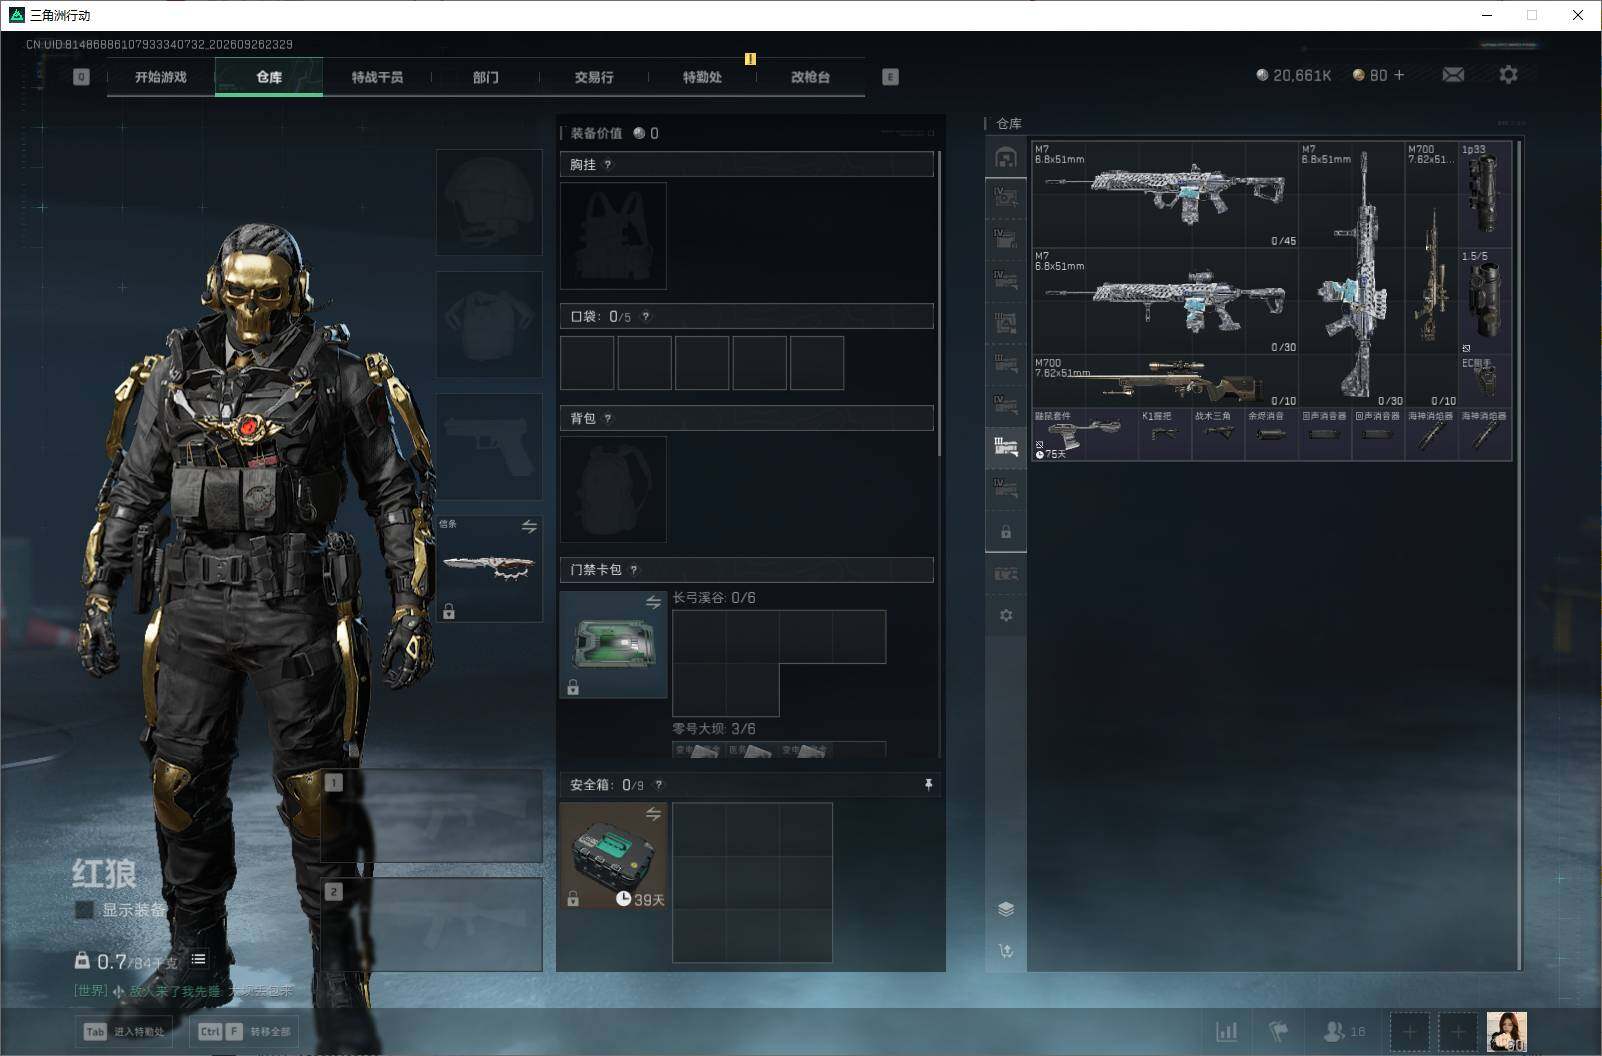Select the horizontal M700 sniper rifle in warehouse
The height and width of the screenshot is (1056, 1602).
(x=1165, y=381)
